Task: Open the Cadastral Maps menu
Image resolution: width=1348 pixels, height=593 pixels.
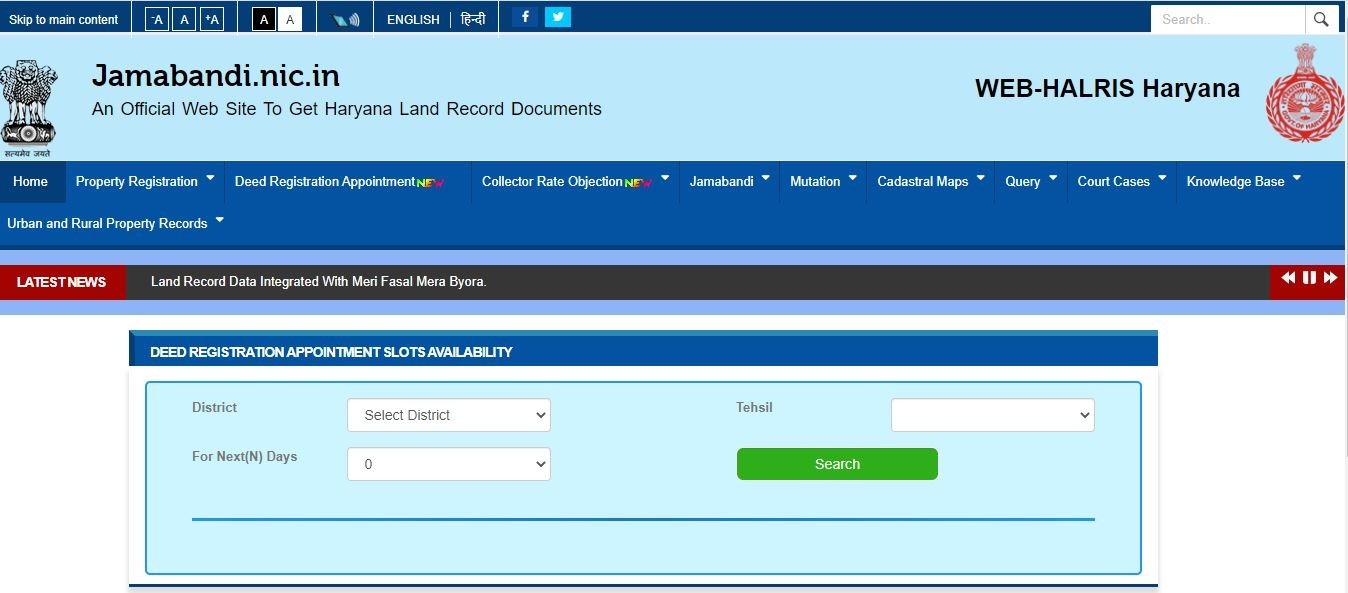Action: click(x=922, y=181)
